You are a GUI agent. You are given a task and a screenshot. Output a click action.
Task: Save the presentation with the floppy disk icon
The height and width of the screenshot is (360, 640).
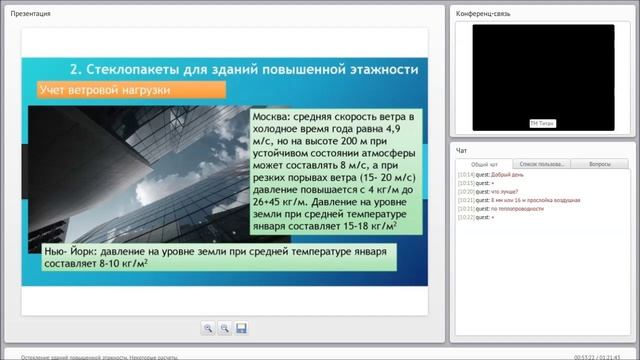[241, 328]
